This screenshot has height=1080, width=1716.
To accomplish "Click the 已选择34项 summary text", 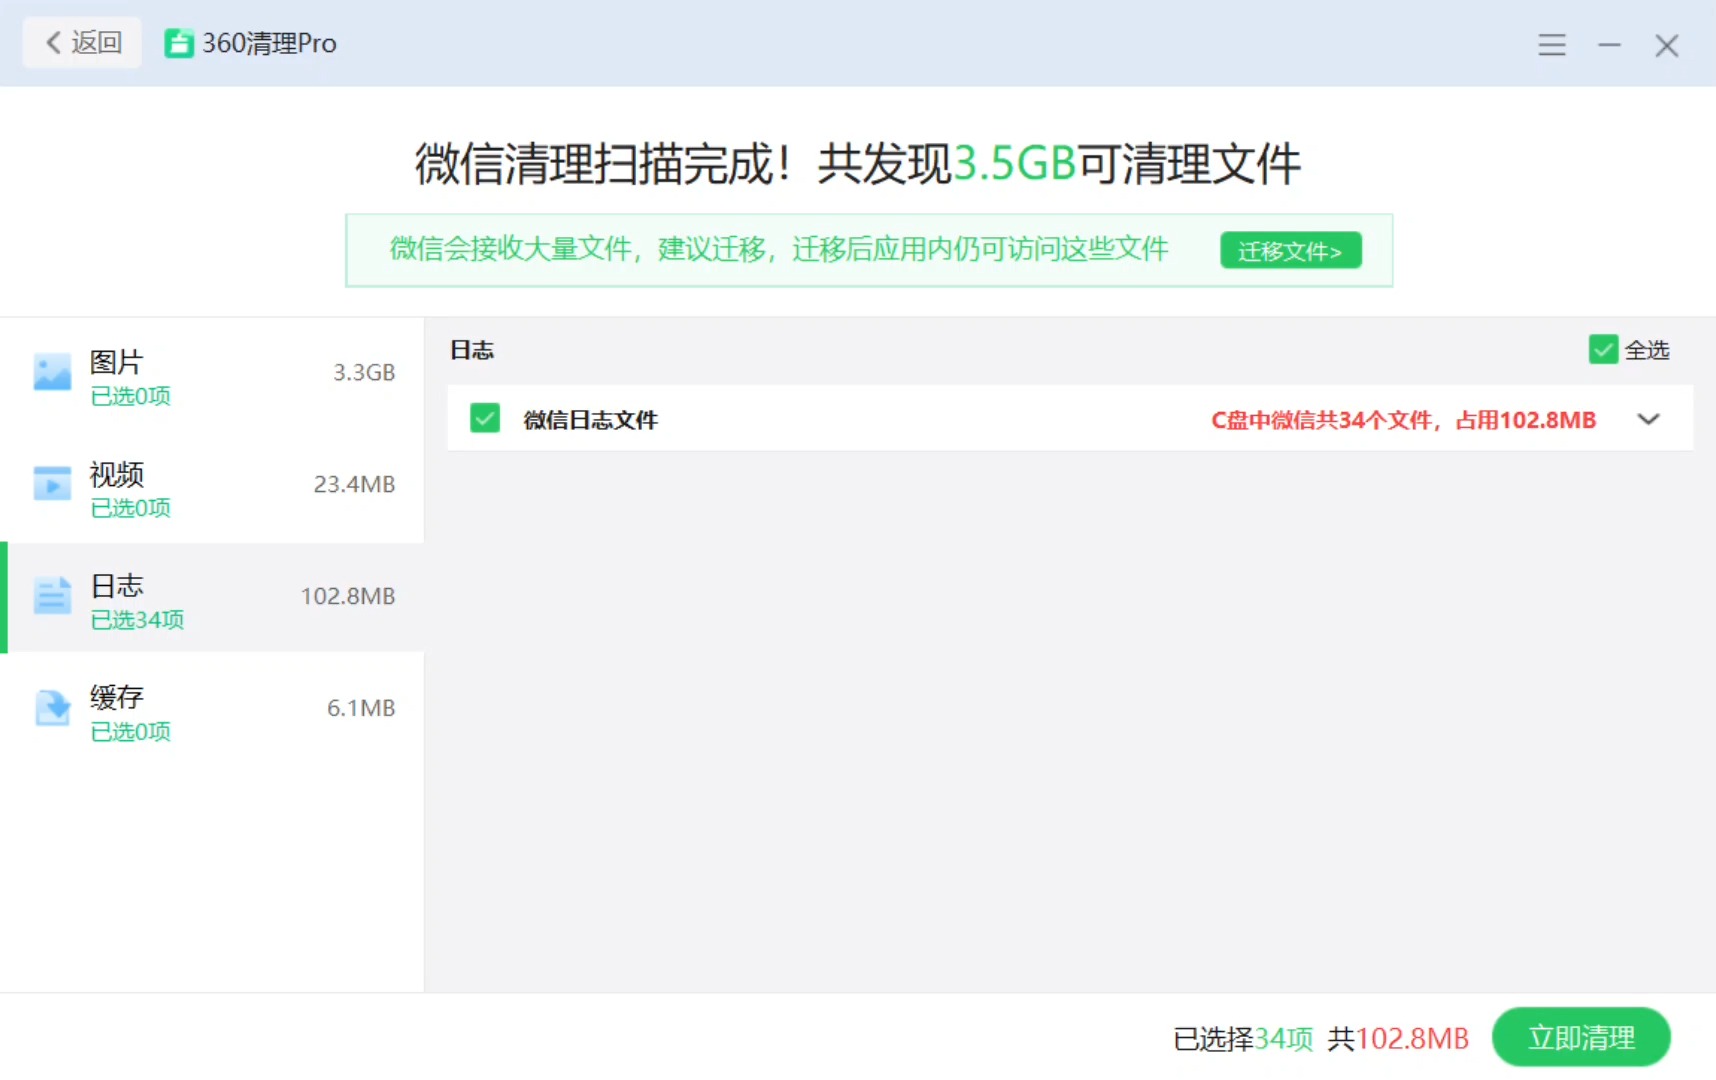I will point(1243,1039).
